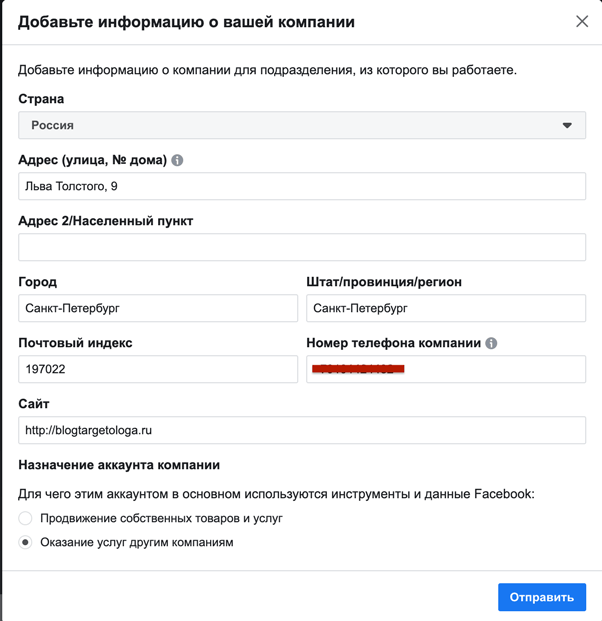Click the street address field "Льва Толстого, 9"
Viewport: 602px width, 621px height.
coord(302,187)
